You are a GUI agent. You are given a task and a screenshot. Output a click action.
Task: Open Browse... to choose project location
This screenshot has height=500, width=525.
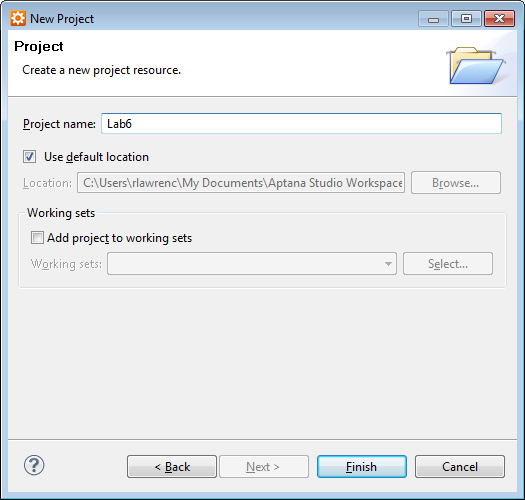point(456,183)
